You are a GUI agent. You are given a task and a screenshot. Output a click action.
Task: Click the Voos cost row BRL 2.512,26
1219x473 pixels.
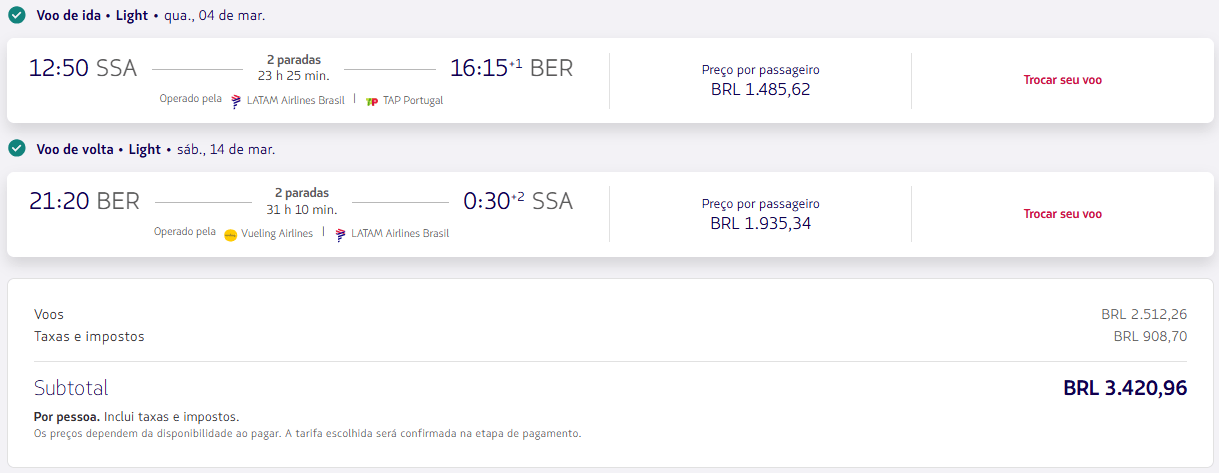pyautogui.click(x=610, y=314)
